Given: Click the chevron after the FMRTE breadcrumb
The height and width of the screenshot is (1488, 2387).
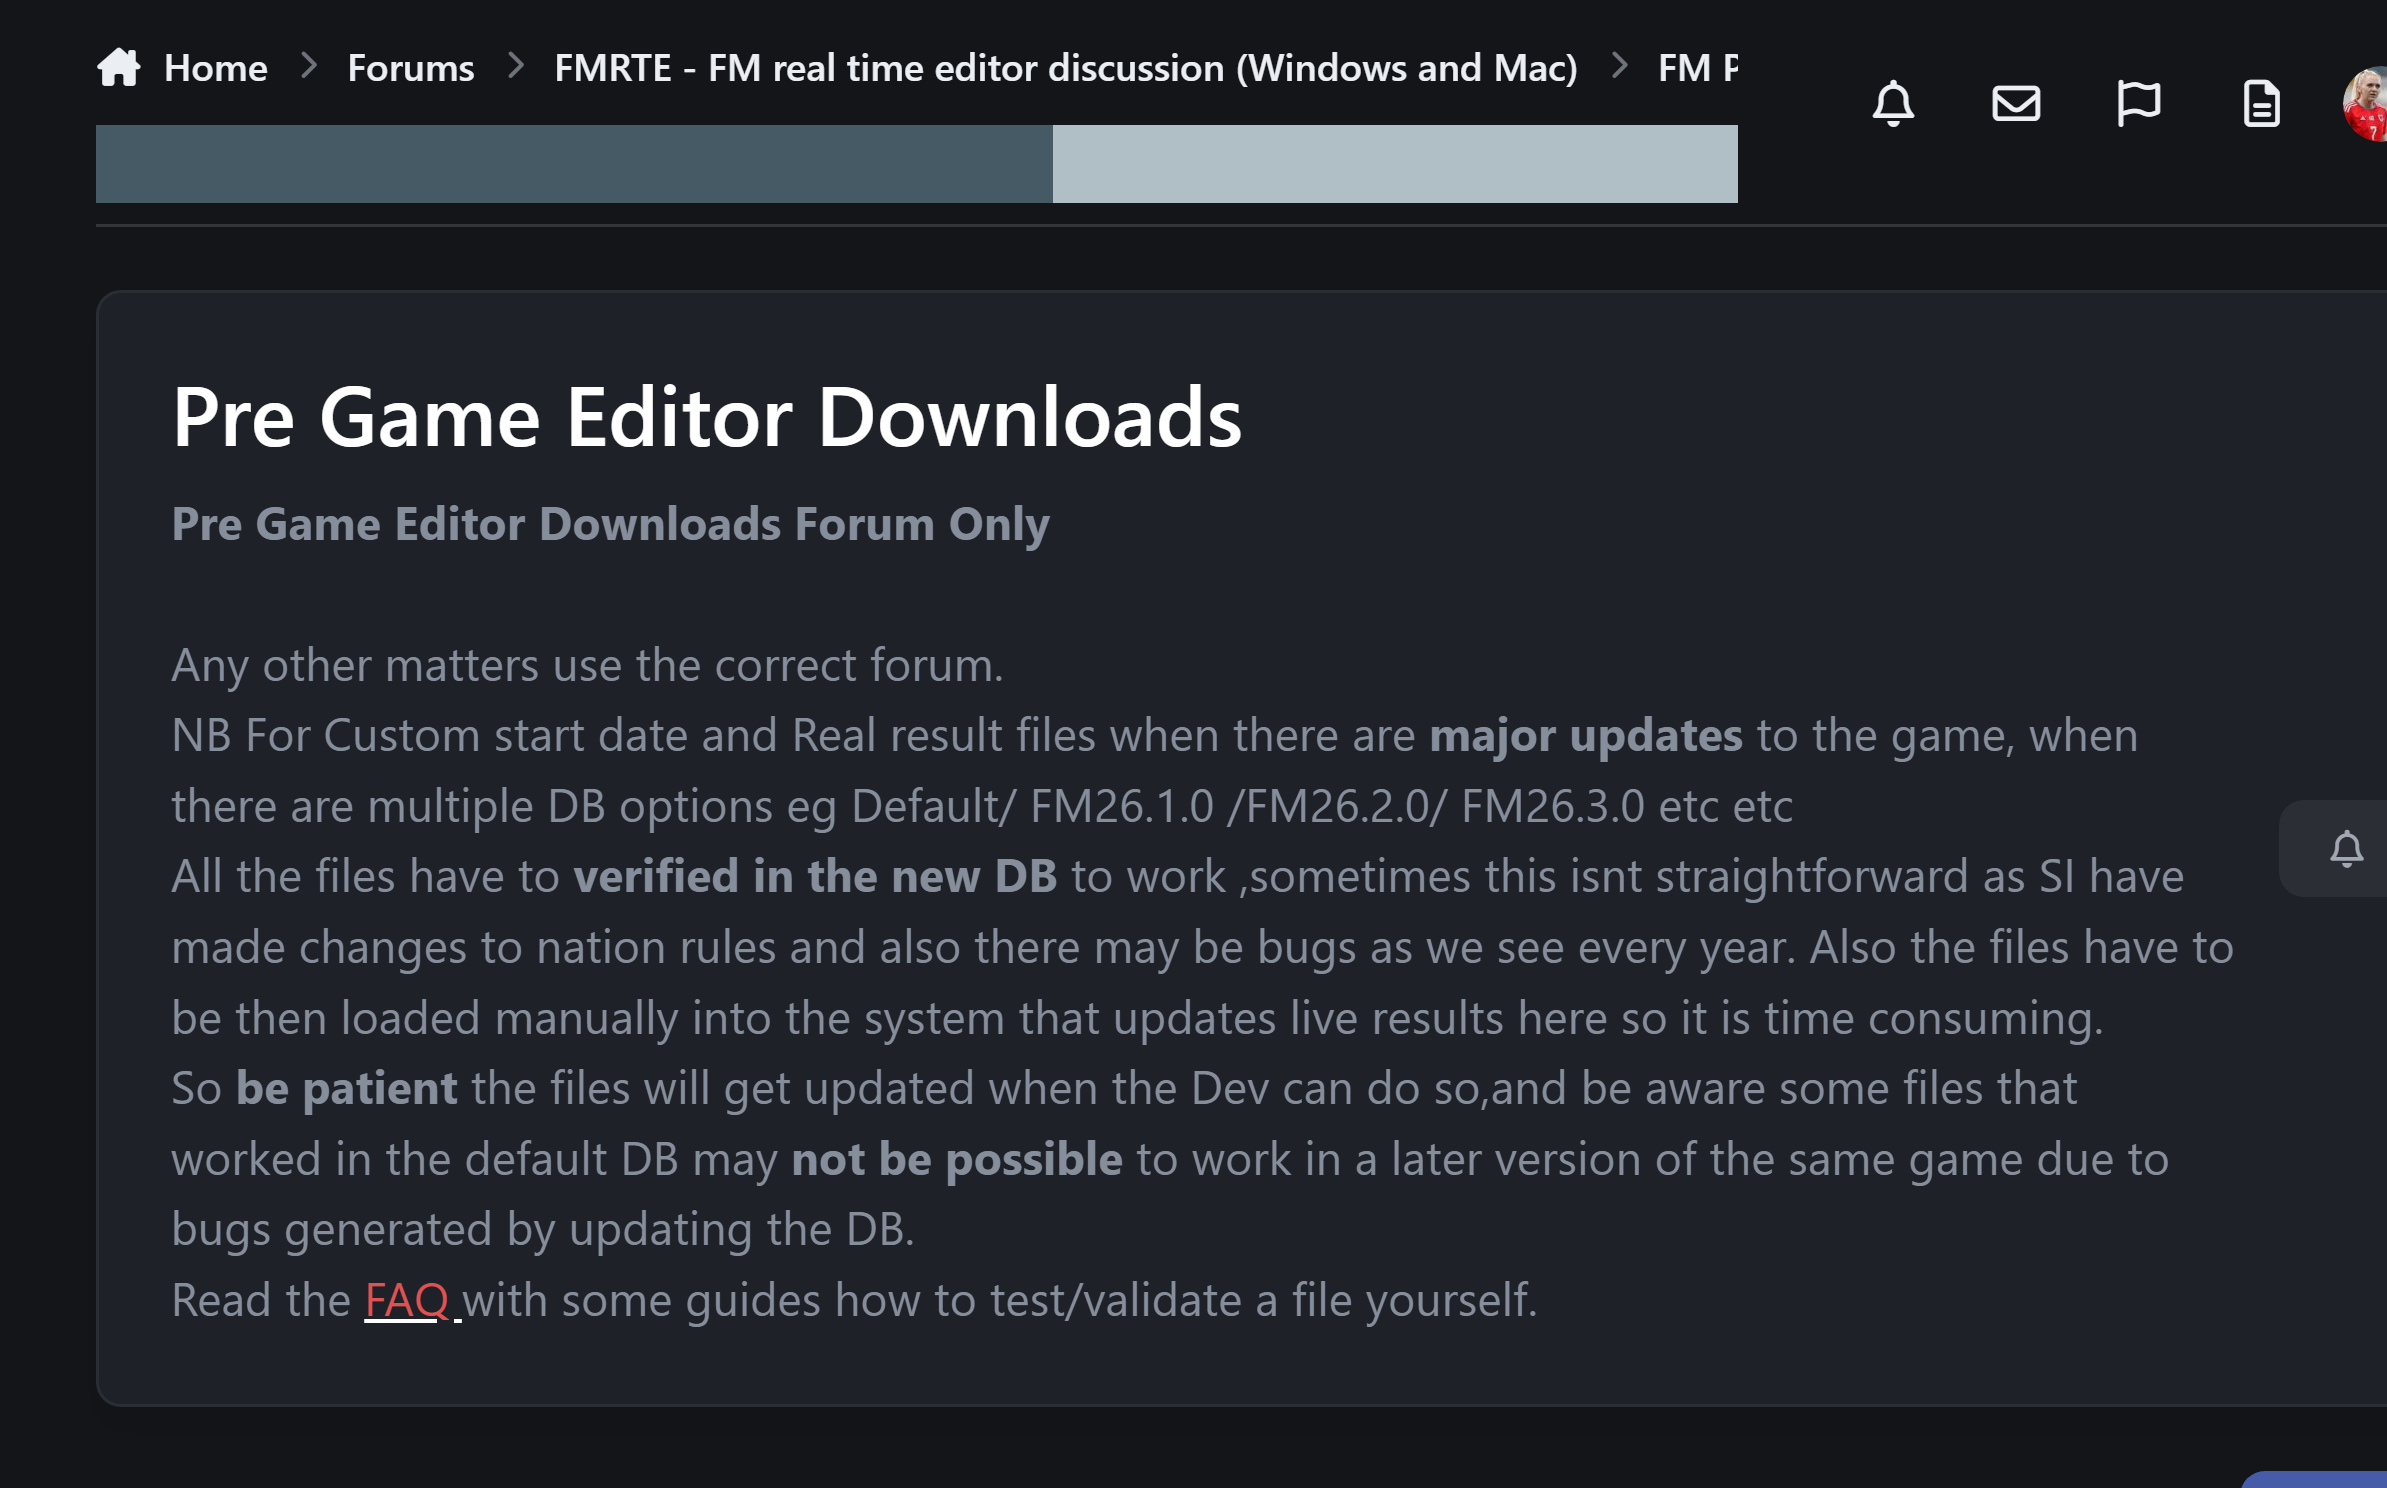Looking at the screenshot, I should [1620, 66].
